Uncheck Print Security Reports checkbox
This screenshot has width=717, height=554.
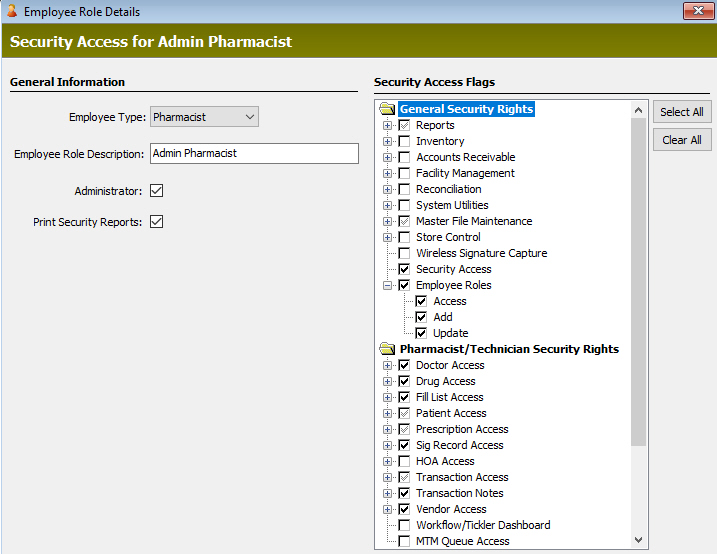pyautogui.click(x=156, y=222)
